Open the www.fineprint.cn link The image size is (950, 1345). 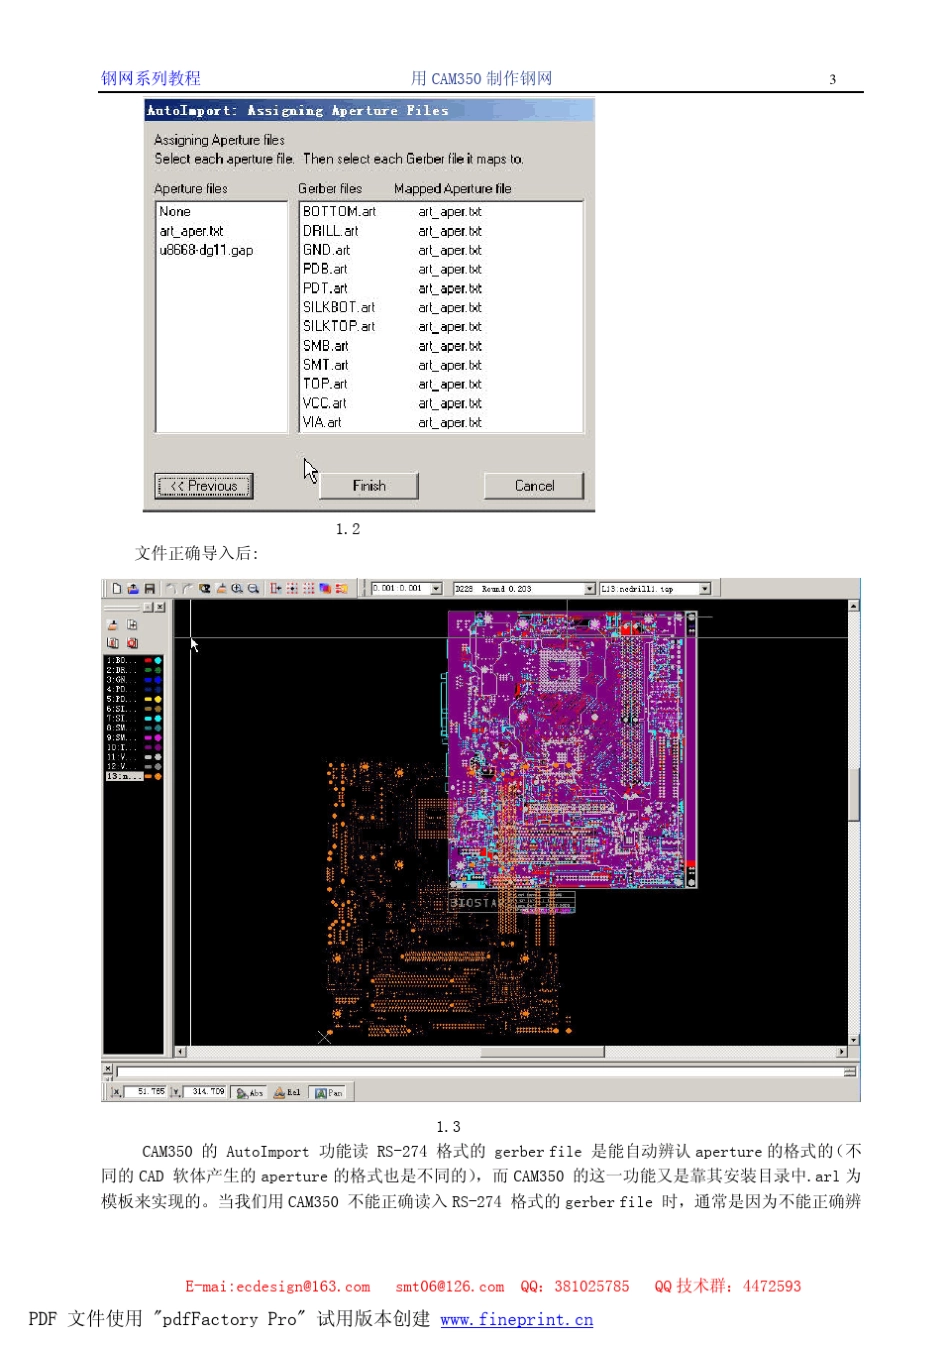click(x=516, y=1320)
